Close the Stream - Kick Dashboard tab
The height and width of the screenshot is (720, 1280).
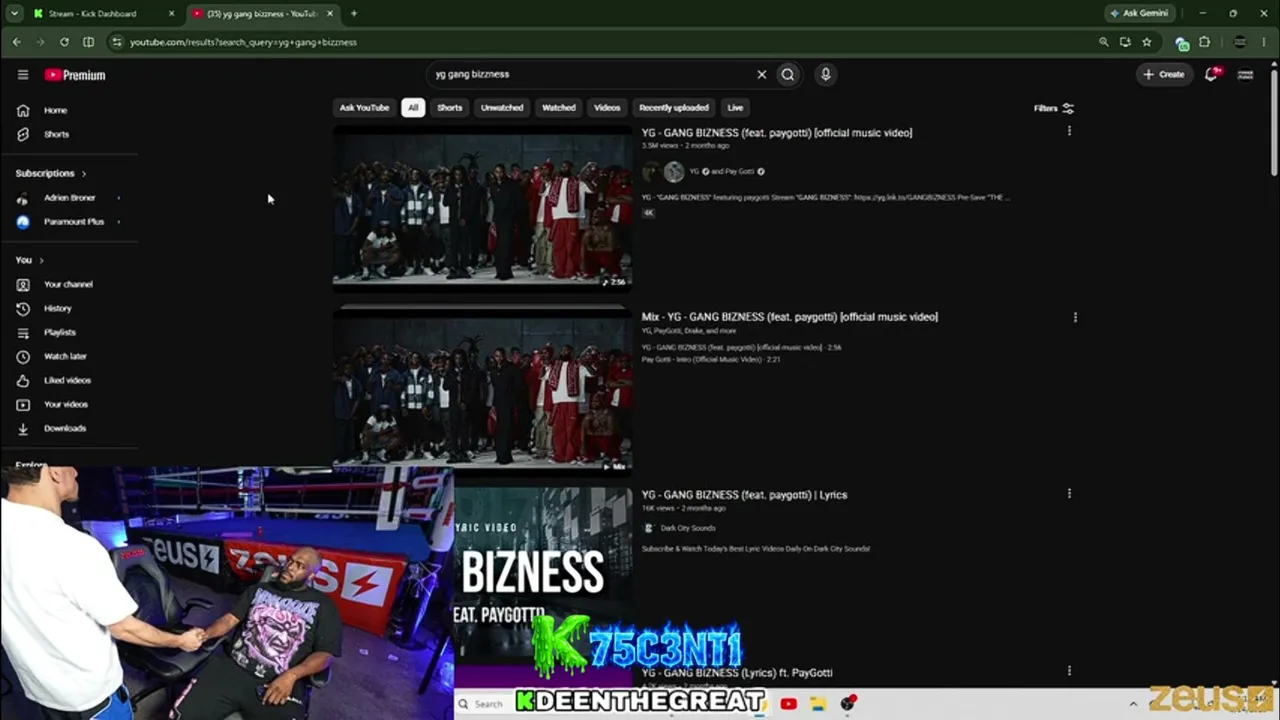click(172, 13)
